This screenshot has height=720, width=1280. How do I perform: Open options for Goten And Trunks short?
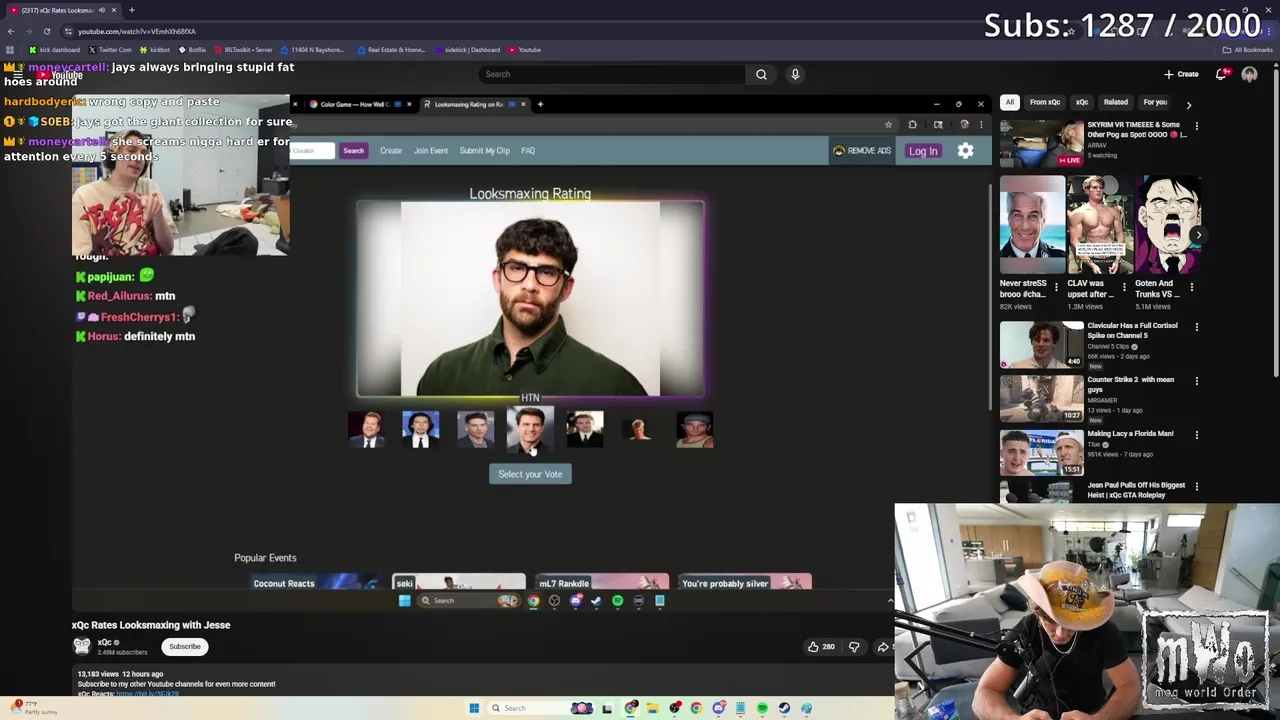1191,287
